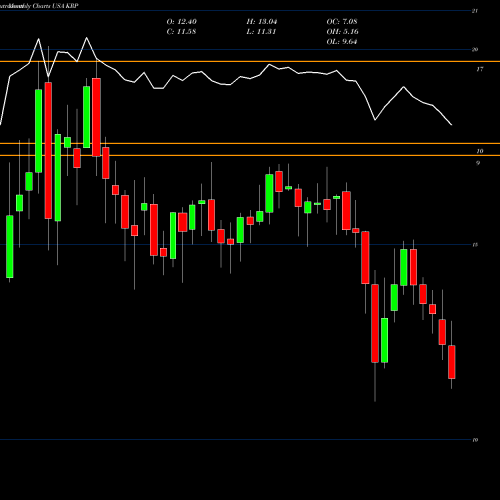Image resolution: width=500 pixels, height=500 pixels.
Task: Click the high value H: 13.04
Action: click(262, 22)
